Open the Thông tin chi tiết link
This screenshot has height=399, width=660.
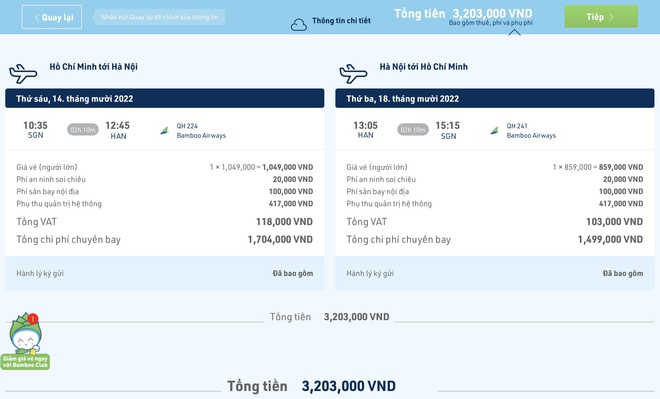point(341,21)
